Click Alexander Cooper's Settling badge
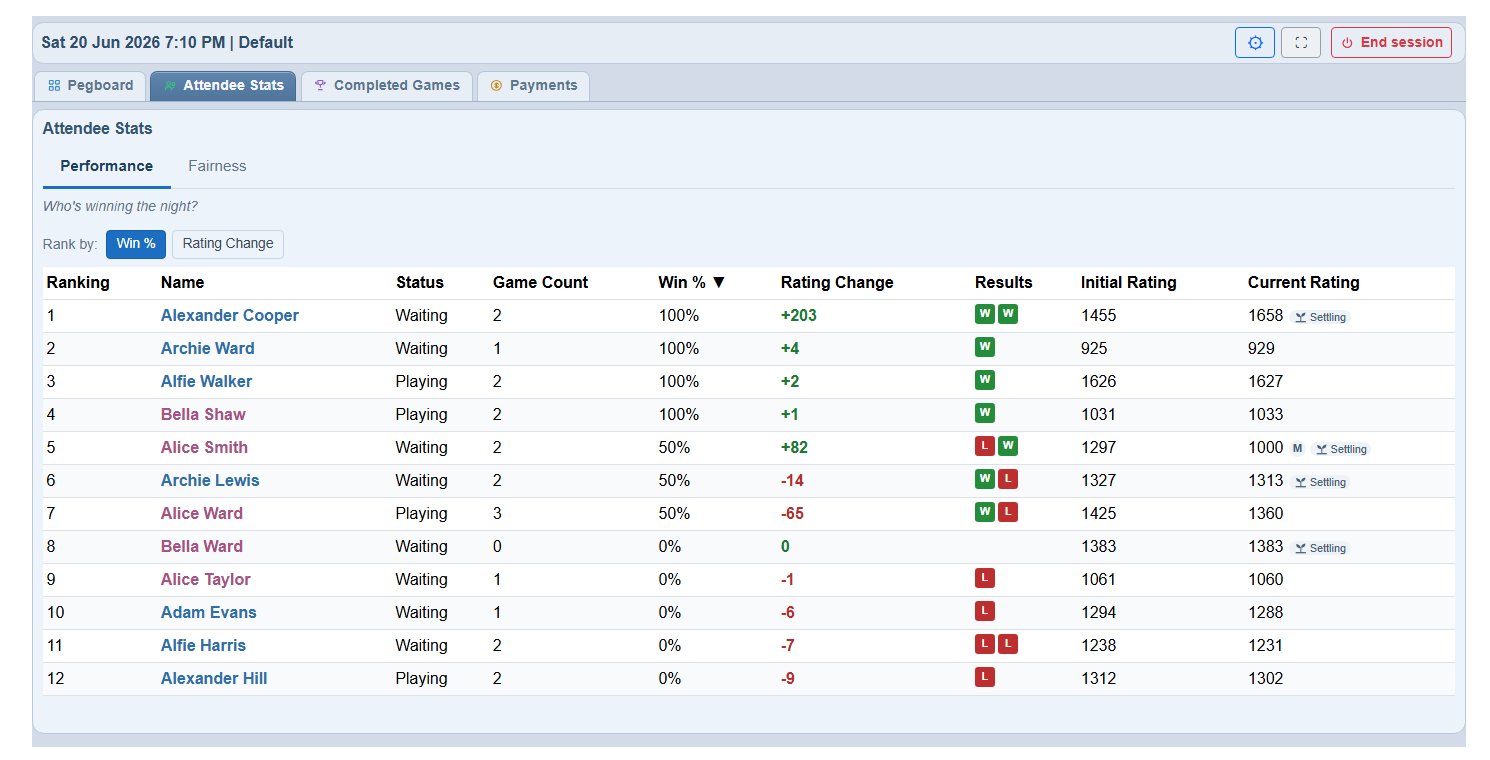The height and width of the screenshot is (760, 1490). pyautogui.click(x=1320, y=317)
